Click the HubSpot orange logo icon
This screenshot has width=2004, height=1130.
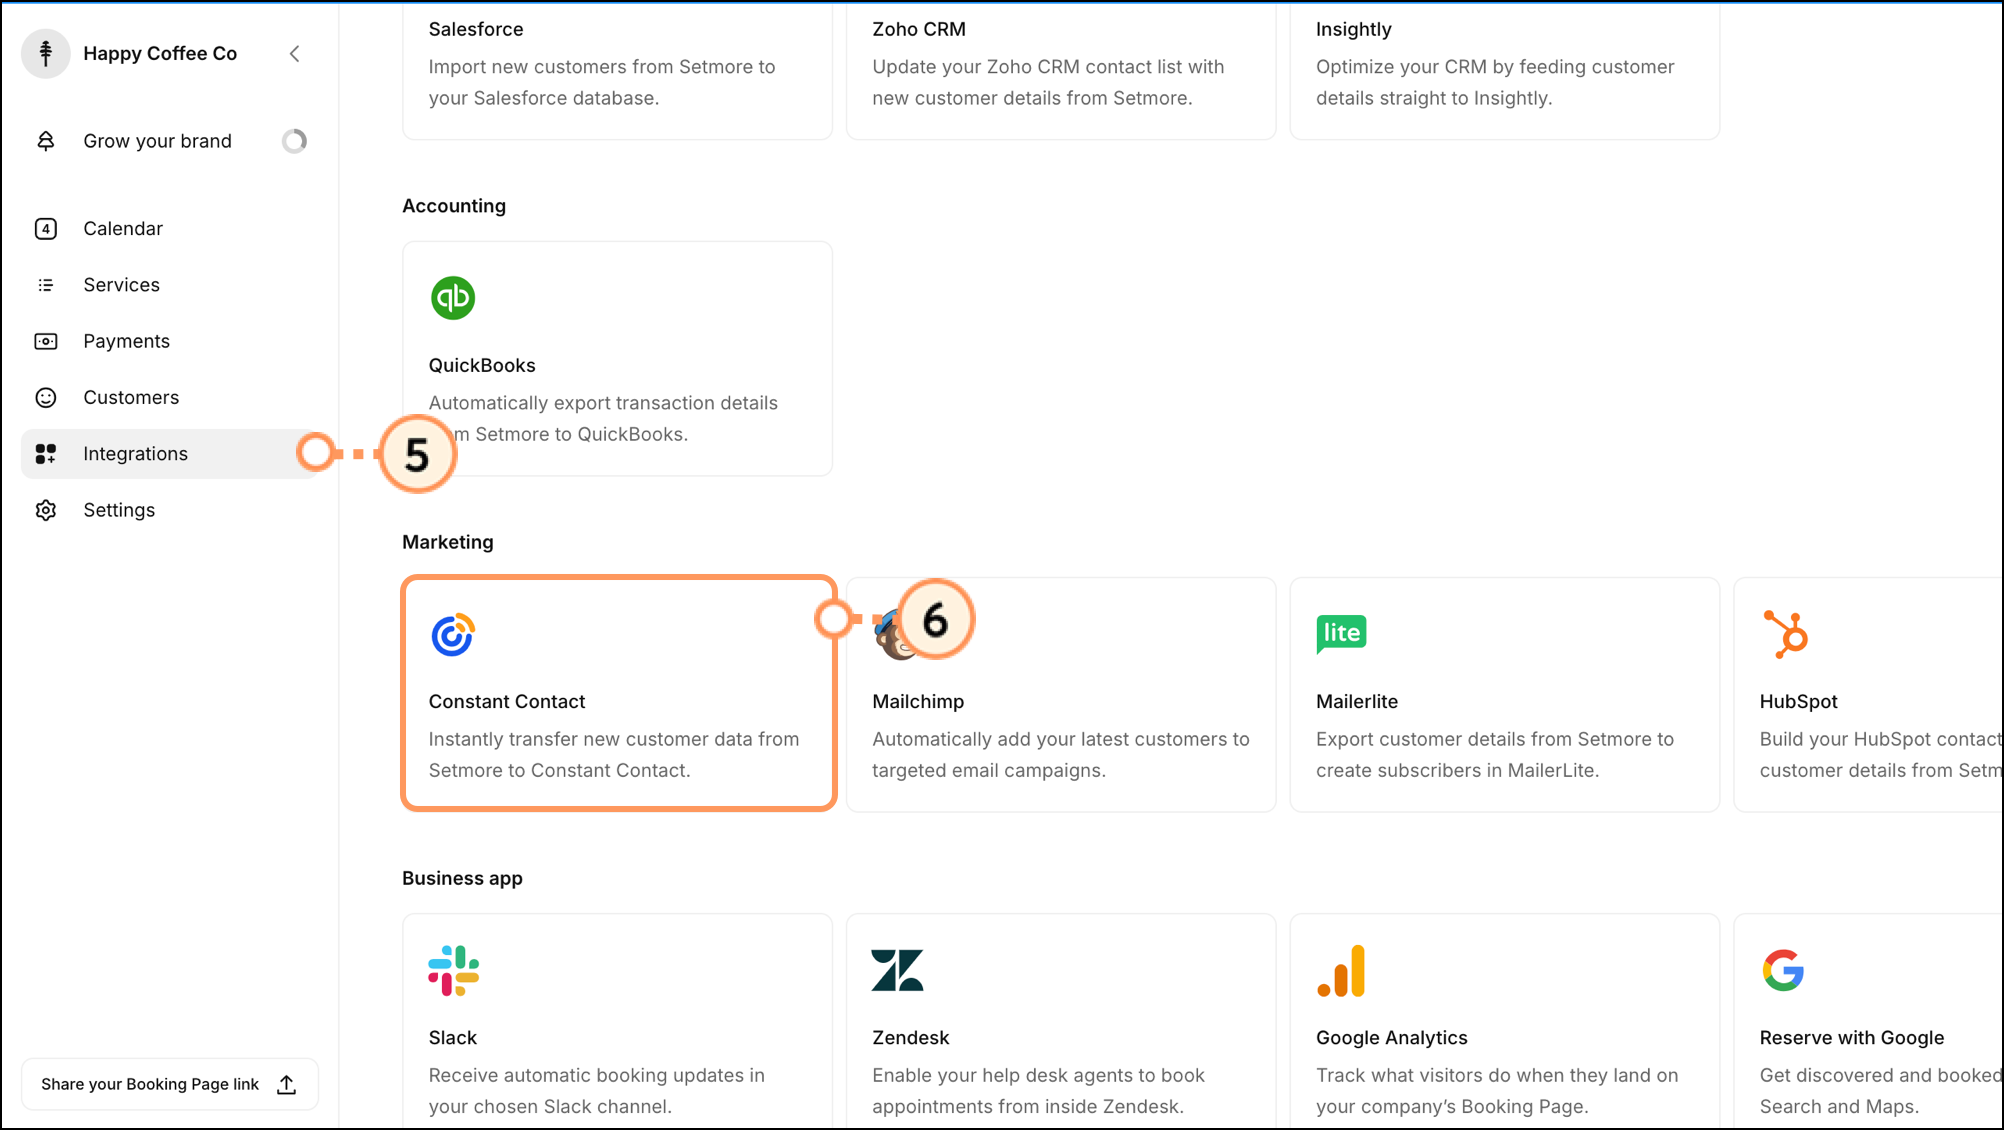pos(1786,634)
